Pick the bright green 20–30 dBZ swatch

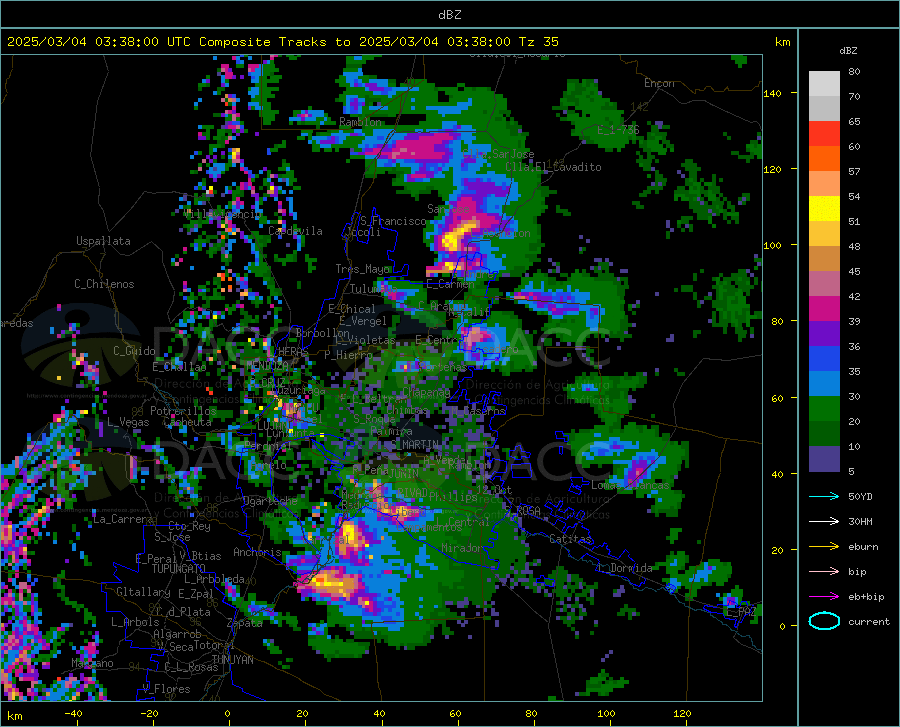coord(824,409)
